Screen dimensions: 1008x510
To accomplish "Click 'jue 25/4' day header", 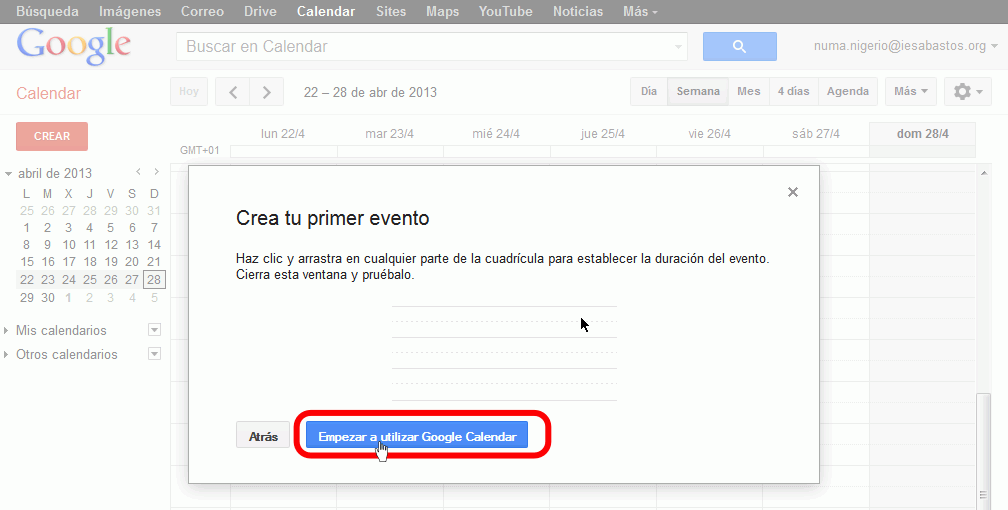I will click(x=602, y=134).
